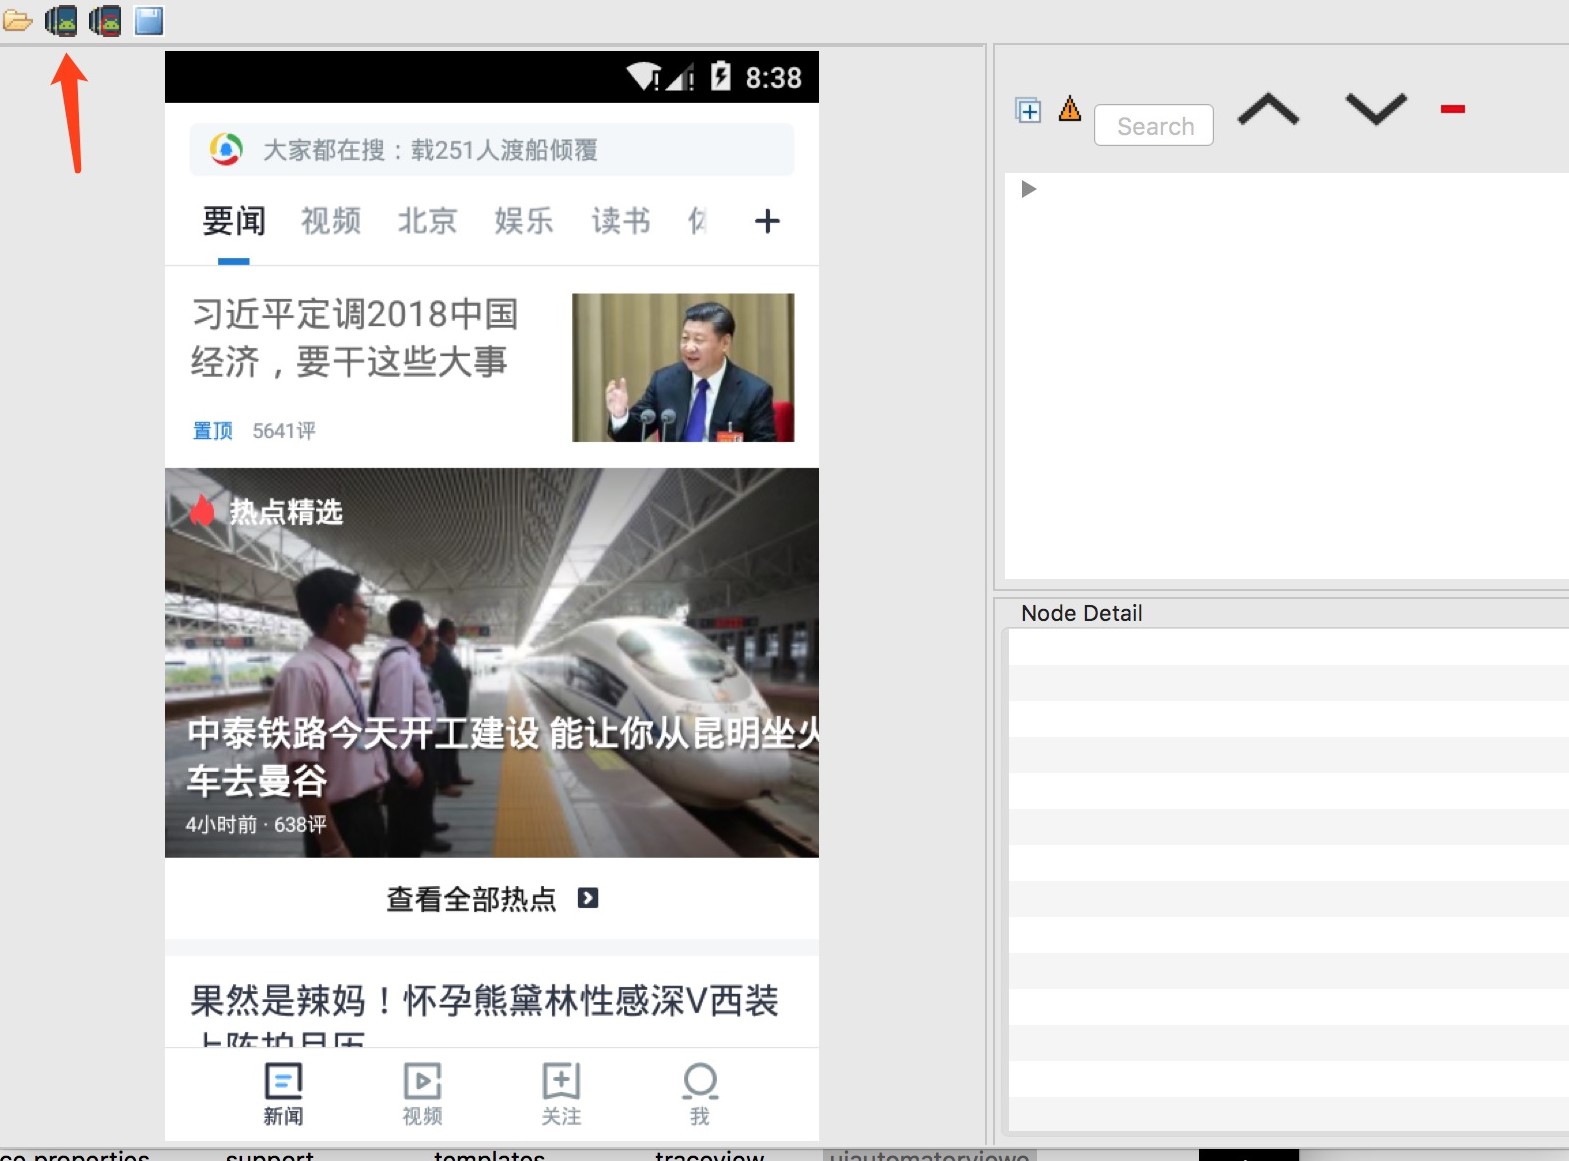Viewport: 1569px width, 1161px height.
Task: Tap the 查看全部热点 link
Action: click(x=492, y=899)
